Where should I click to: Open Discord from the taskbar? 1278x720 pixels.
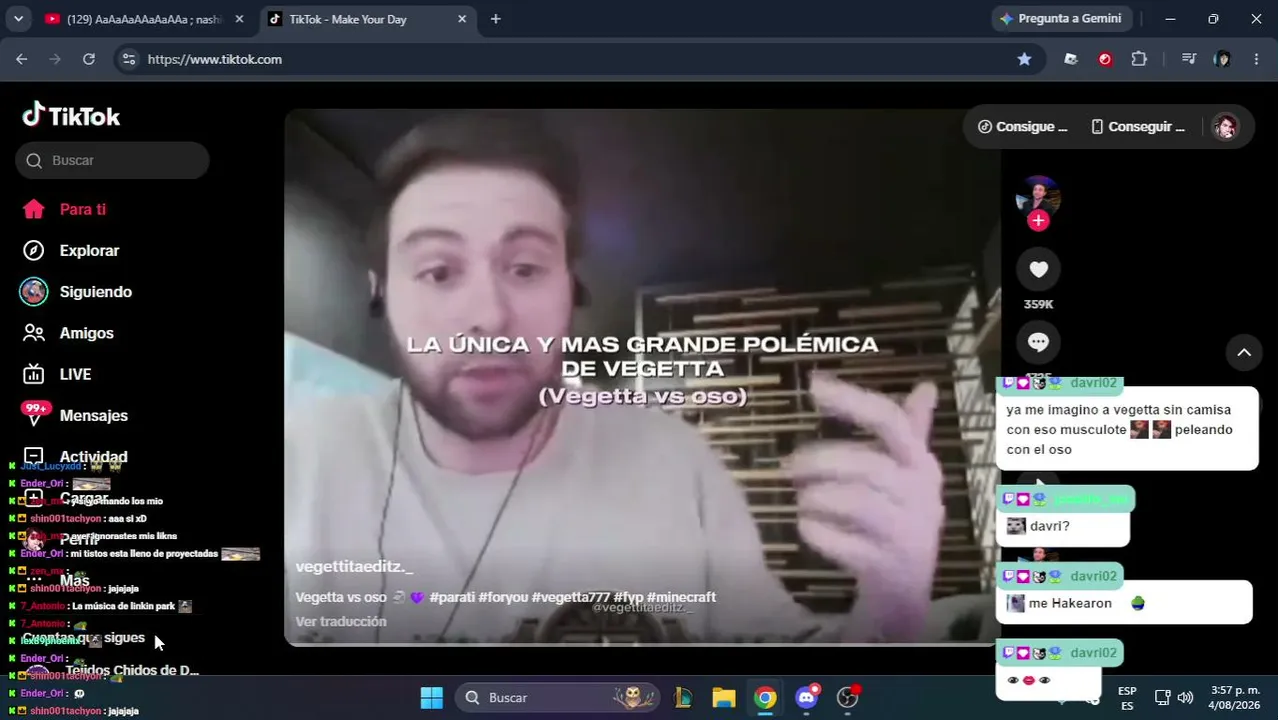pyautogui.click(x=807, y=697)
